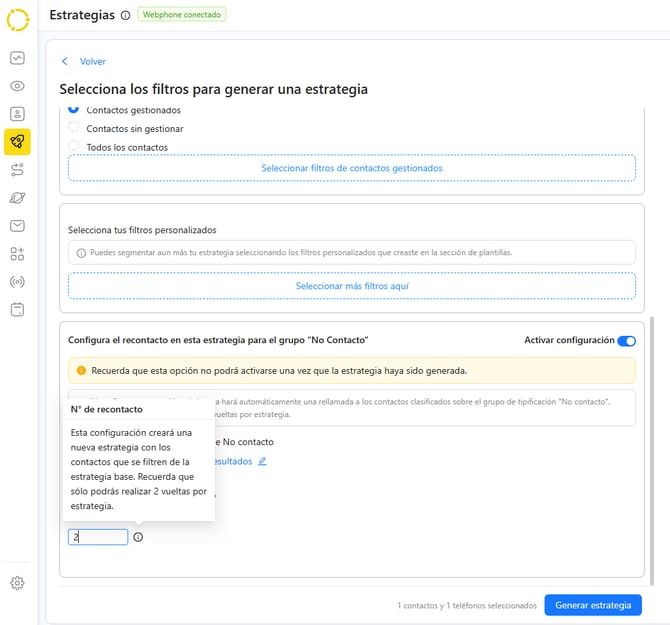Click the Webphone conectado status badge

click(182, 15)
